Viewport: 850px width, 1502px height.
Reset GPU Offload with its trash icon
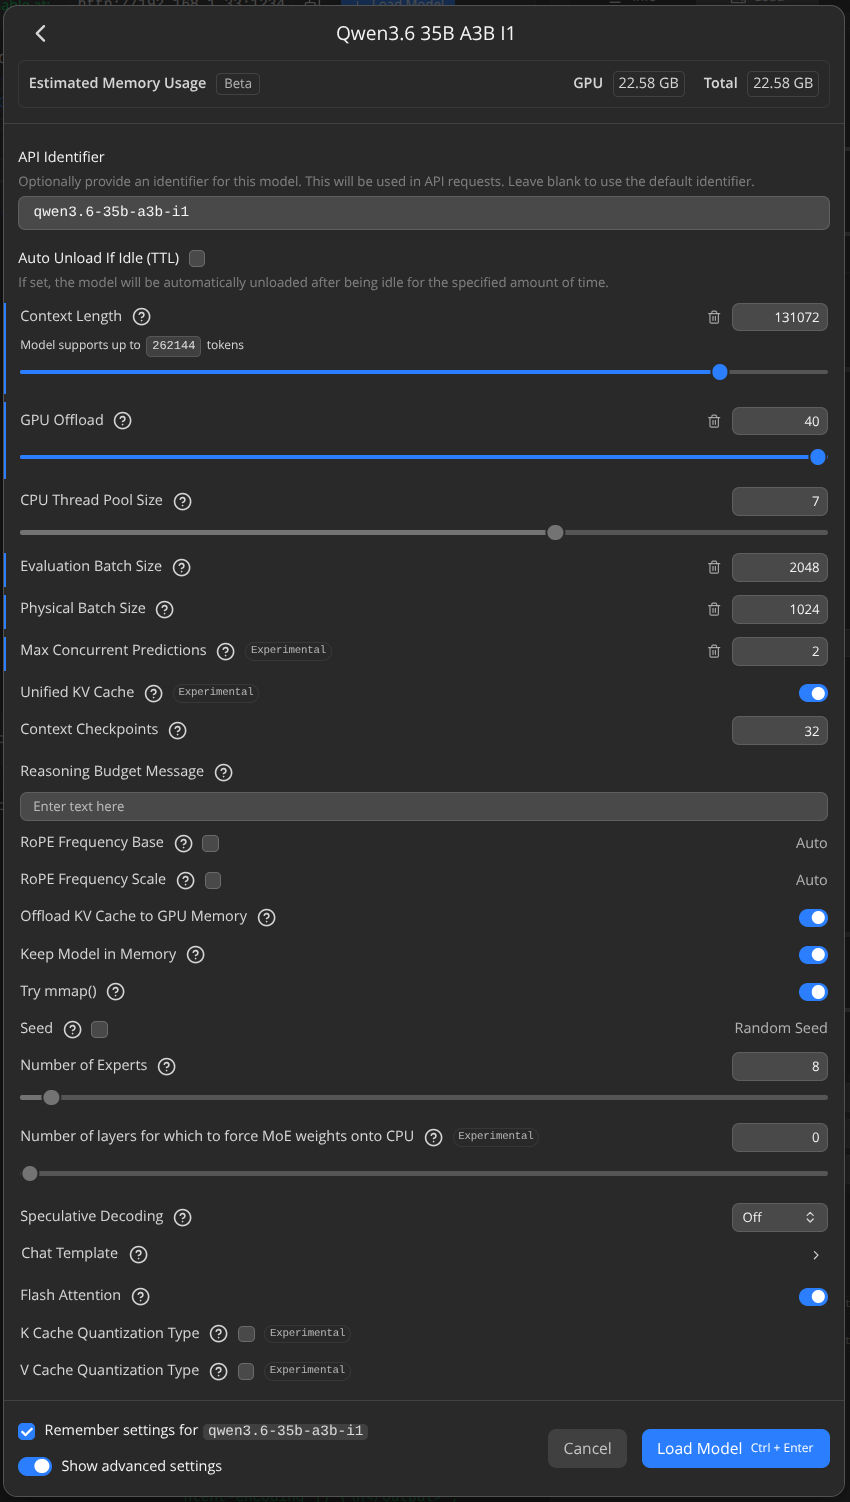click(714, 421)
